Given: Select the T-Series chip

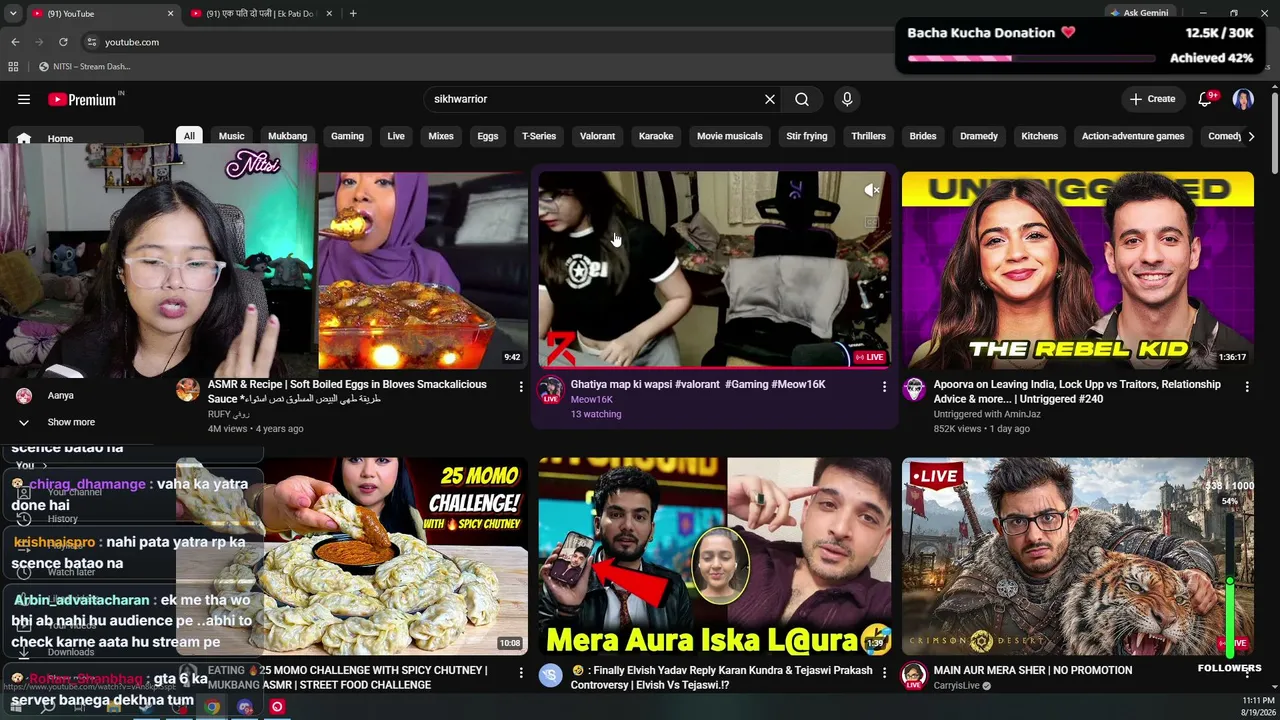Looking at the screenshot, I should point(539,136).
